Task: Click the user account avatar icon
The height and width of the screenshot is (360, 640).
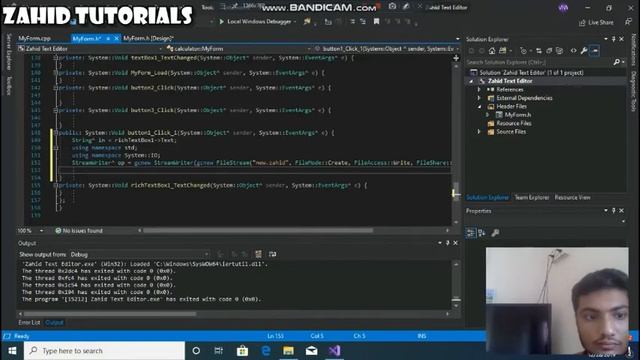Action: 563,8
